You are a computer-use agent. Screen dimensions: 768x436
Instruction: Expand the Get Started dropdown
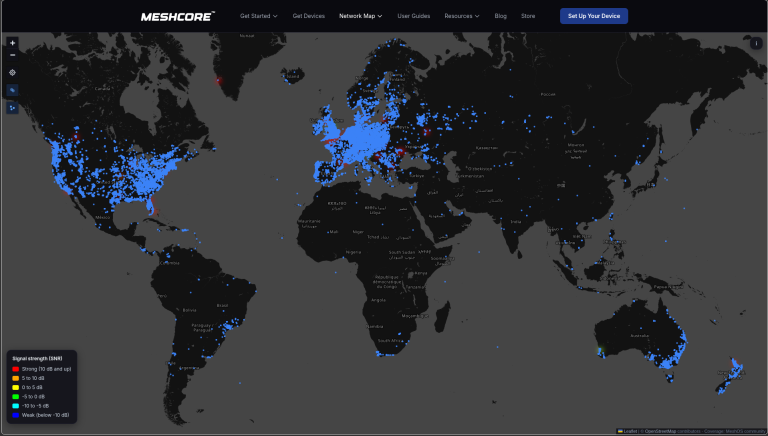tap(259, 16)
